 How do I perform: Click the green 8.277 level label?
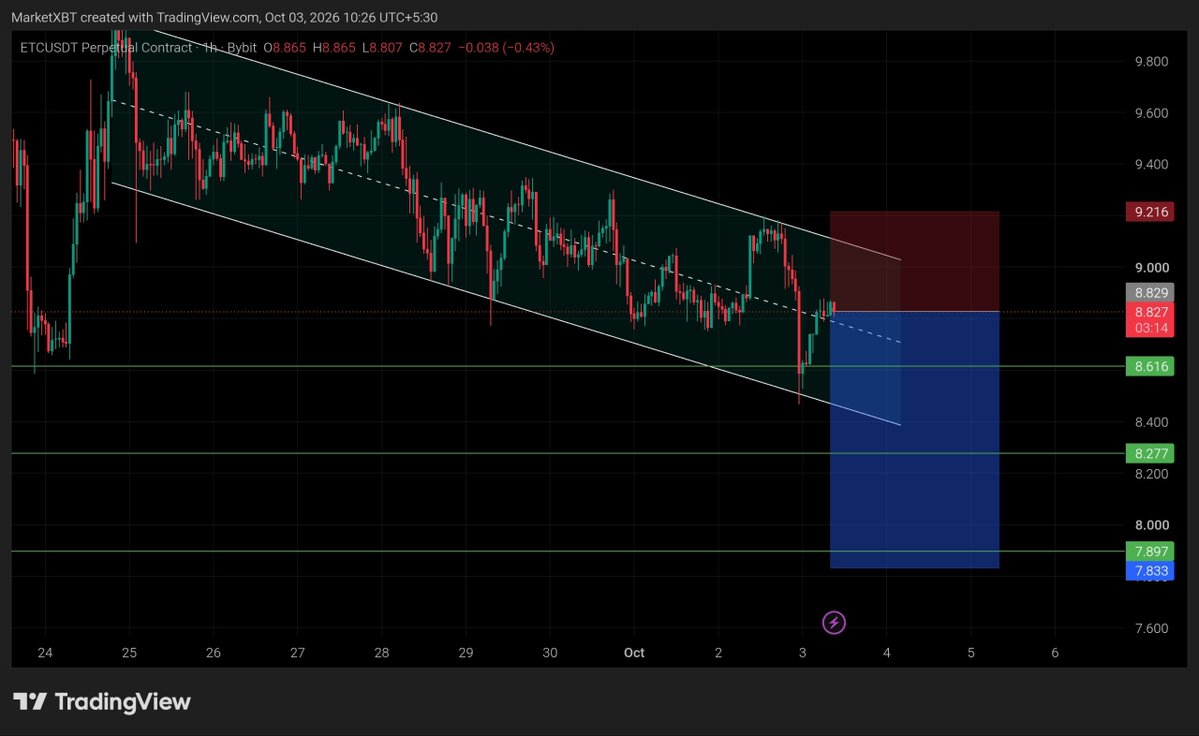[x=1150, y=453]
